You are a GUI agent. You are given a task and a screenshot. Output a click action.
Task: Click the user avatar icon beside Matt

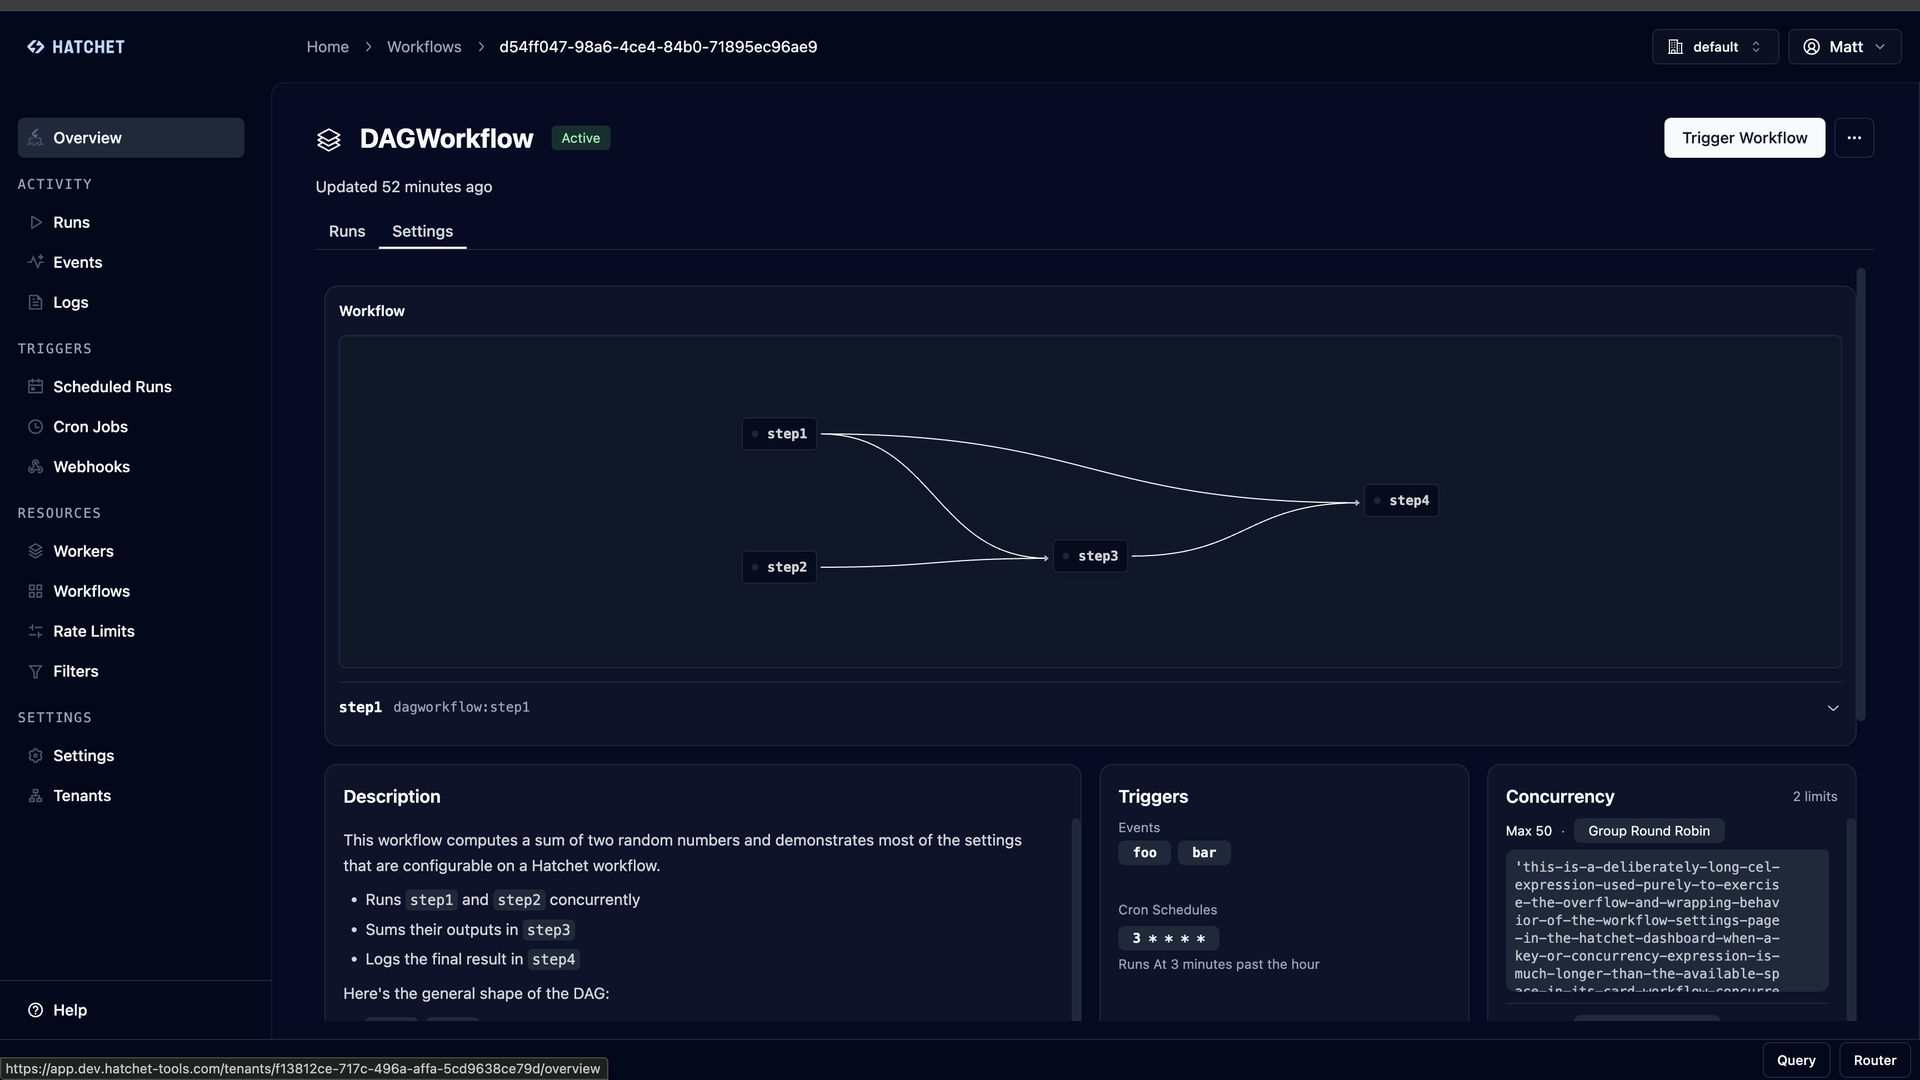tap(1811, 47)
